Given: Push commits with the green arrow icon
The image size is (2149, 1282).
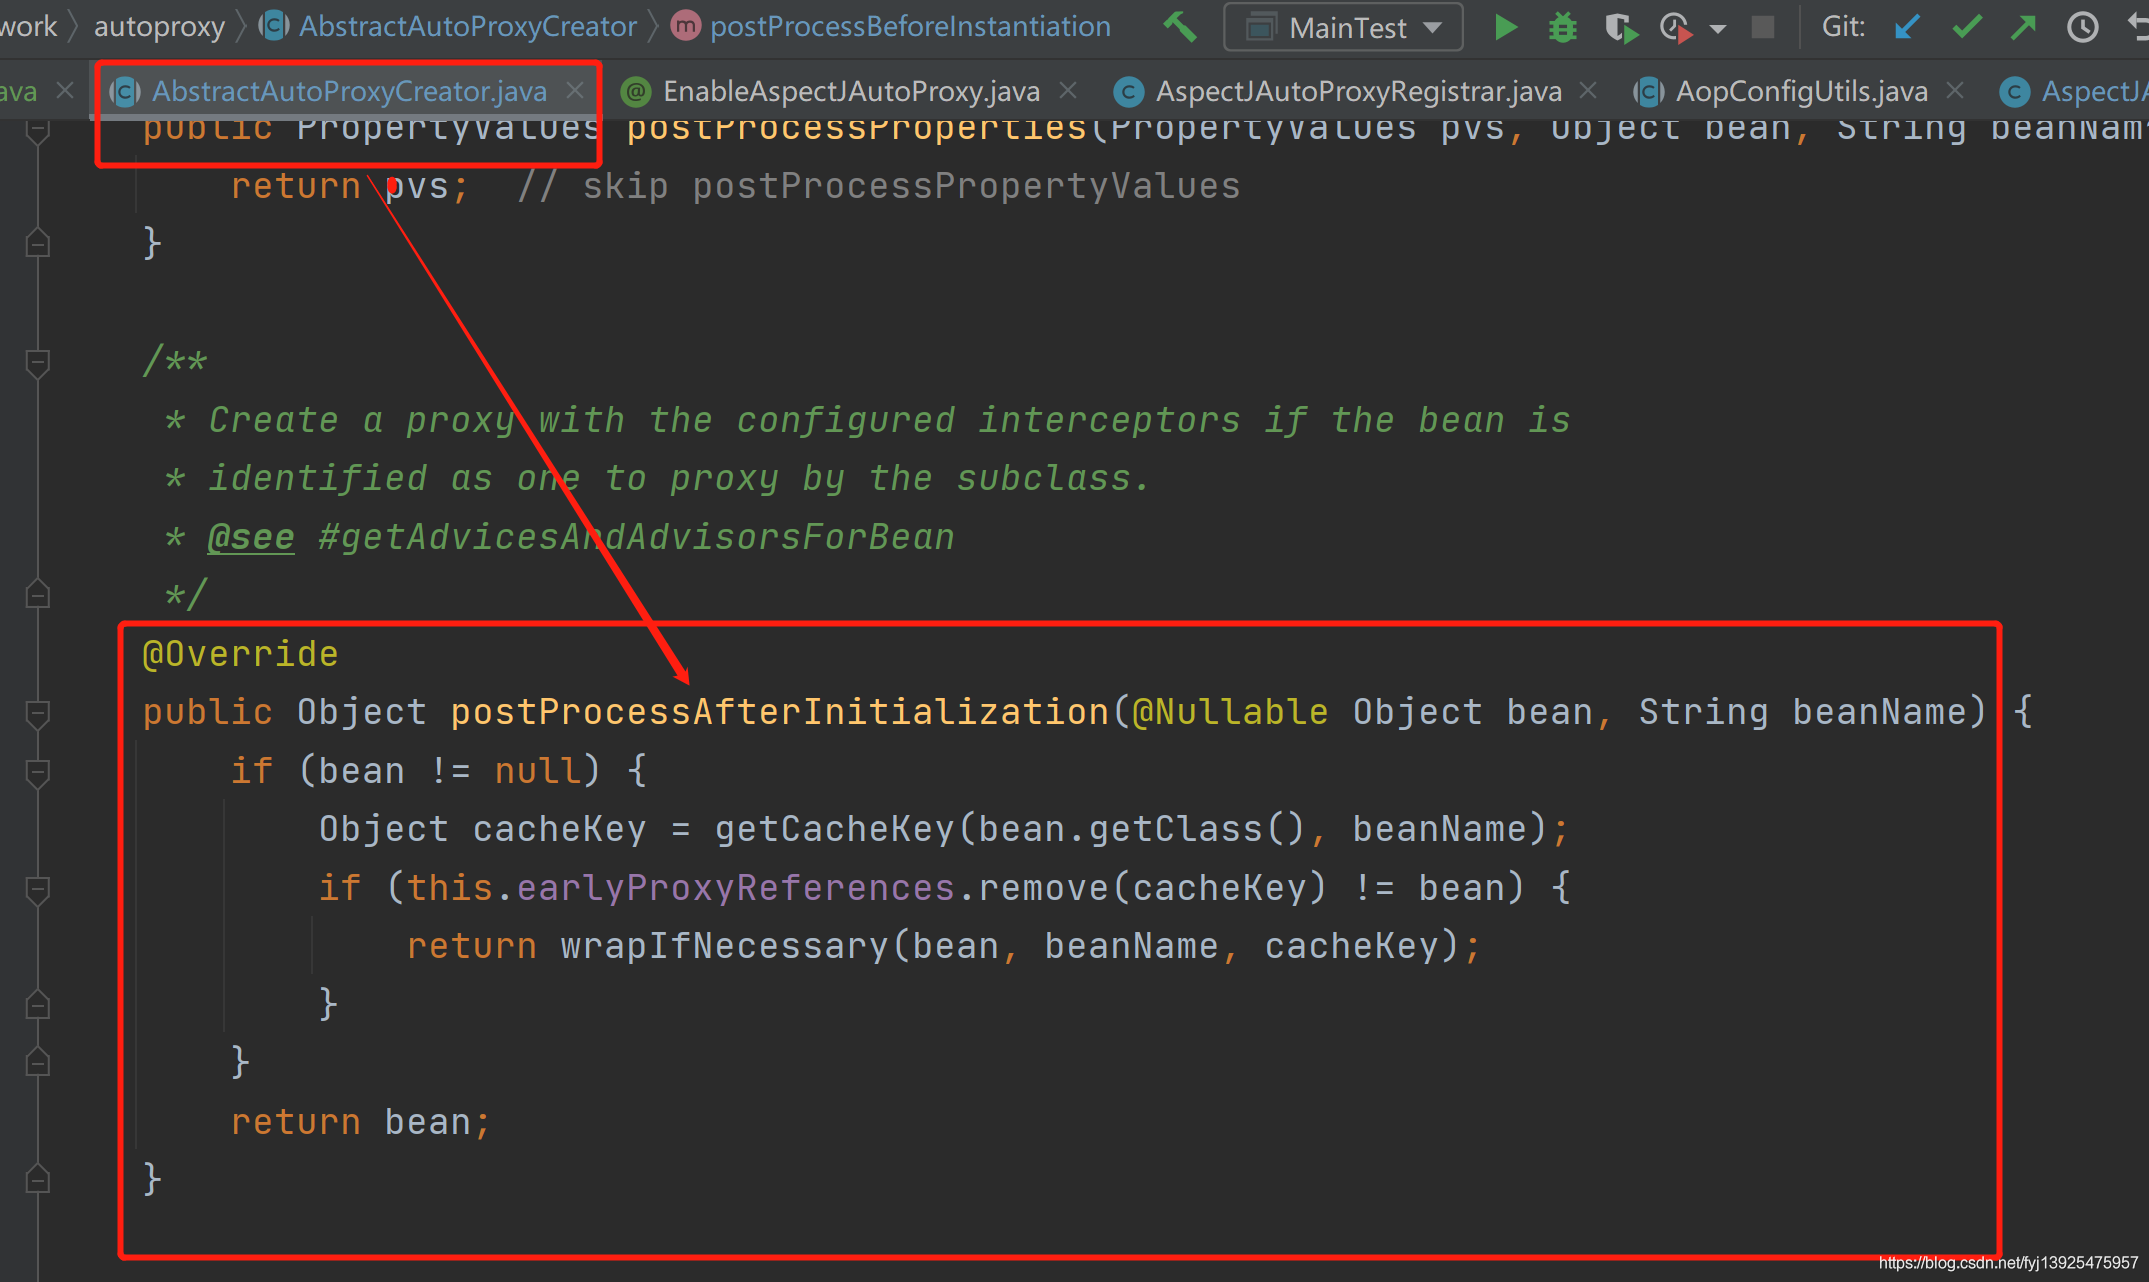Looking at the screenshot, I should click(x=2023, y=27).
